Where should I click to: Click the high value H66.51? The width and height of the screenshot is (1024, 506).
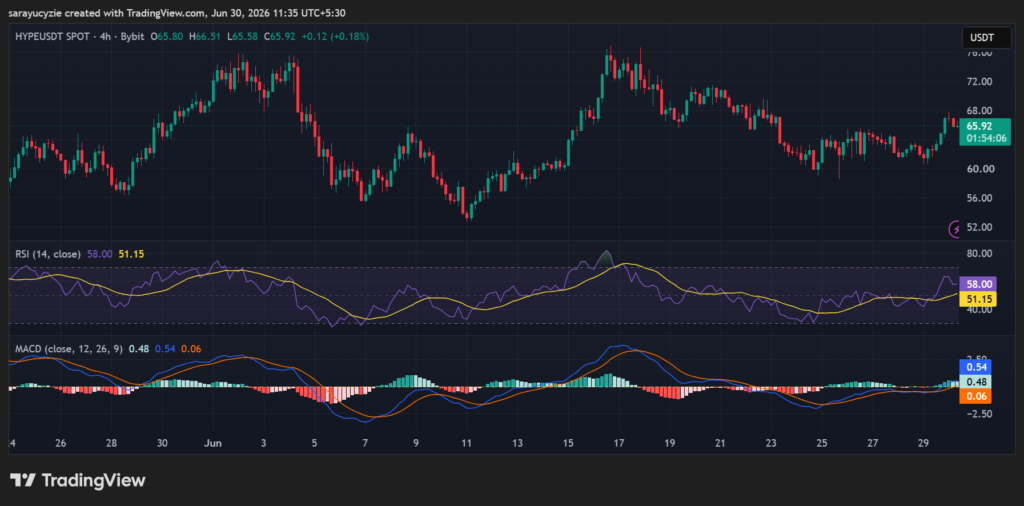tap(204, 37)
